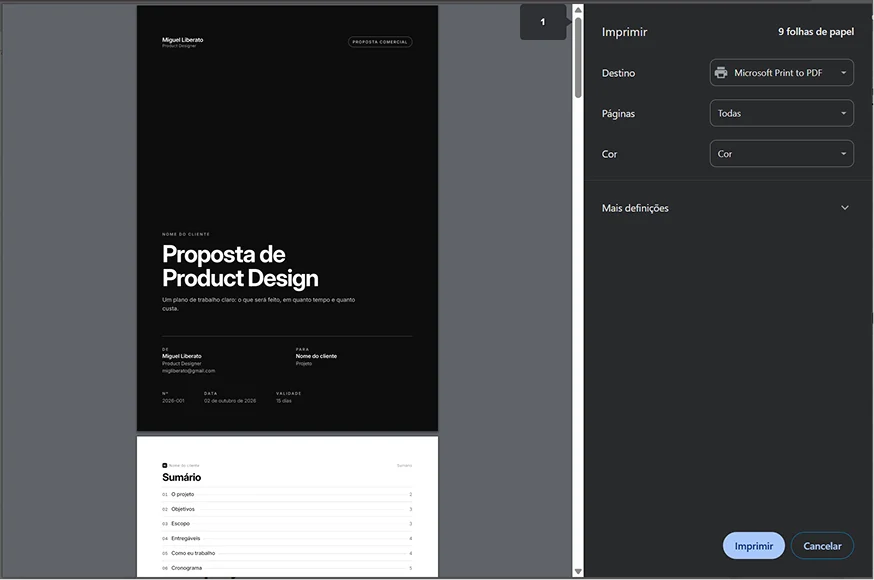Click the Imprimir dialog heading
This screenshot has width=874, height=580.
(x=624, y=32)
